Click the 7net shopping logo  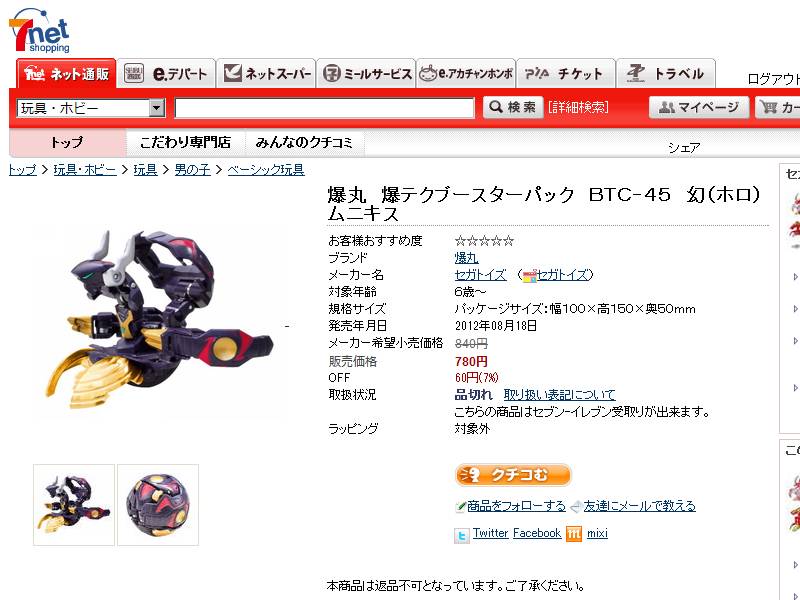coord(39,31)
